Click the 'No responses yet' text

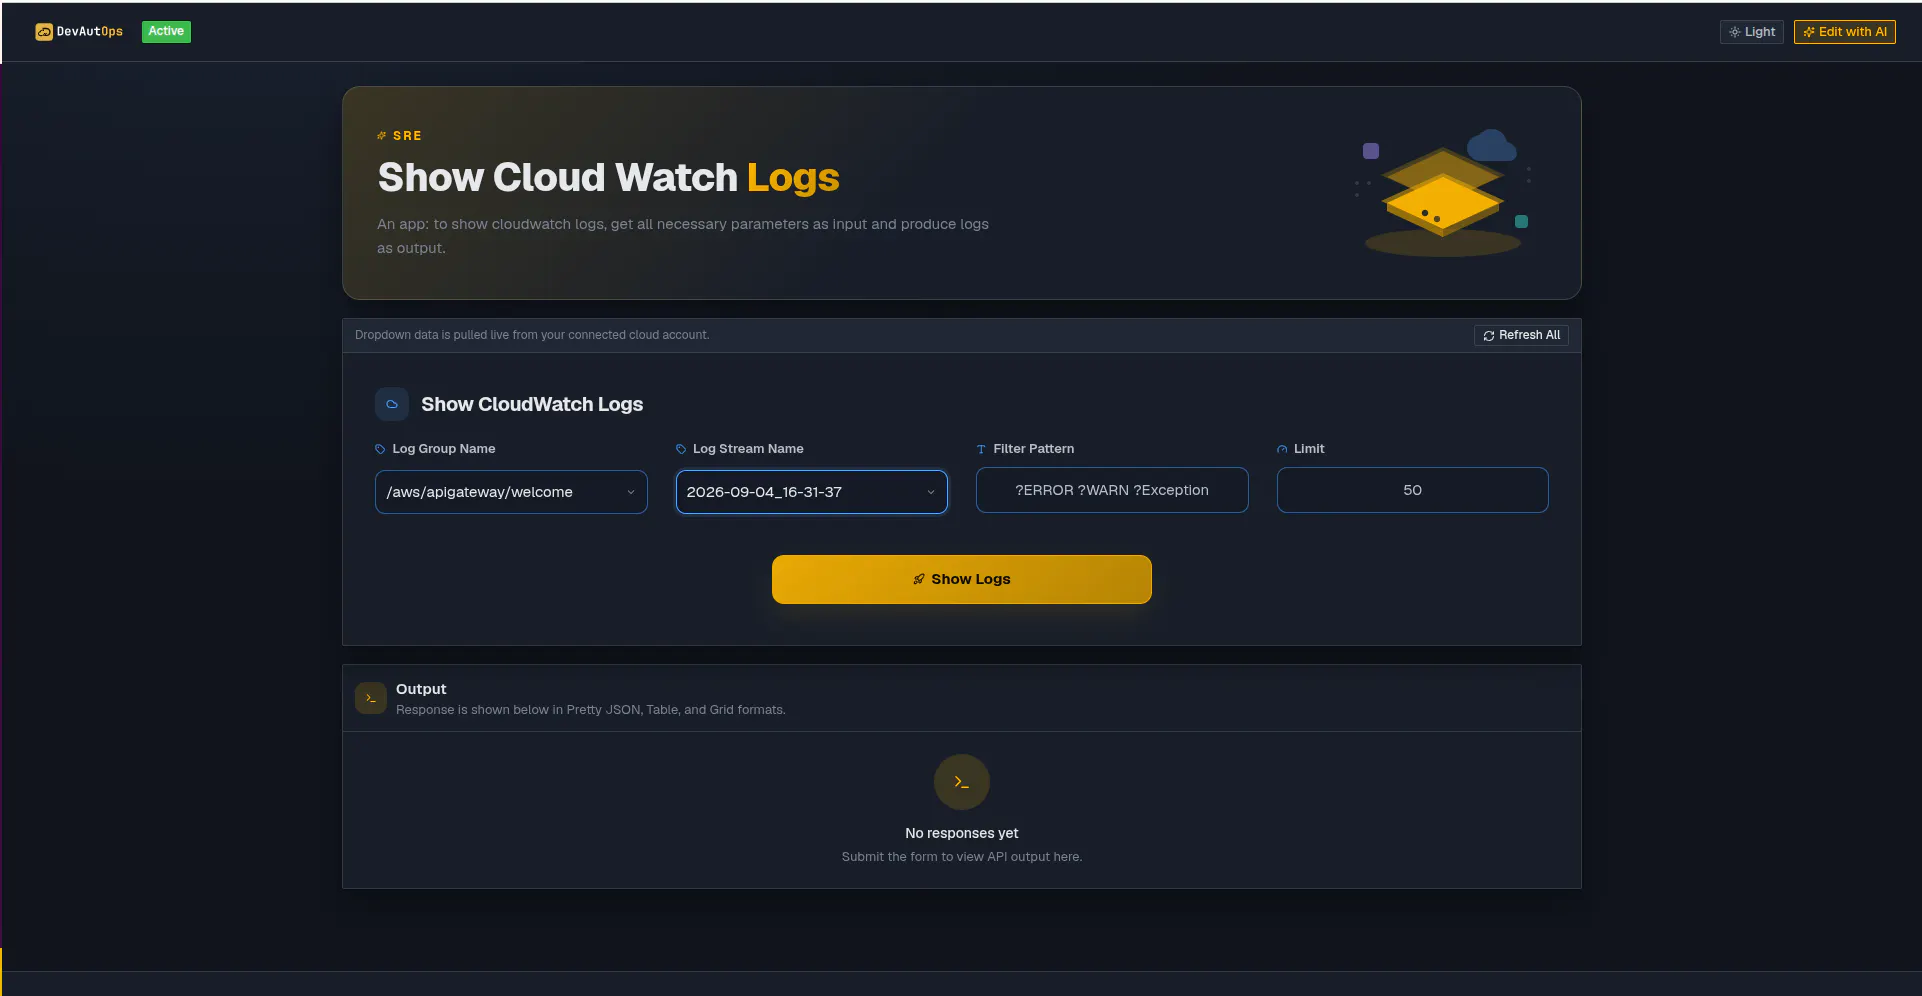coord(961,833)
